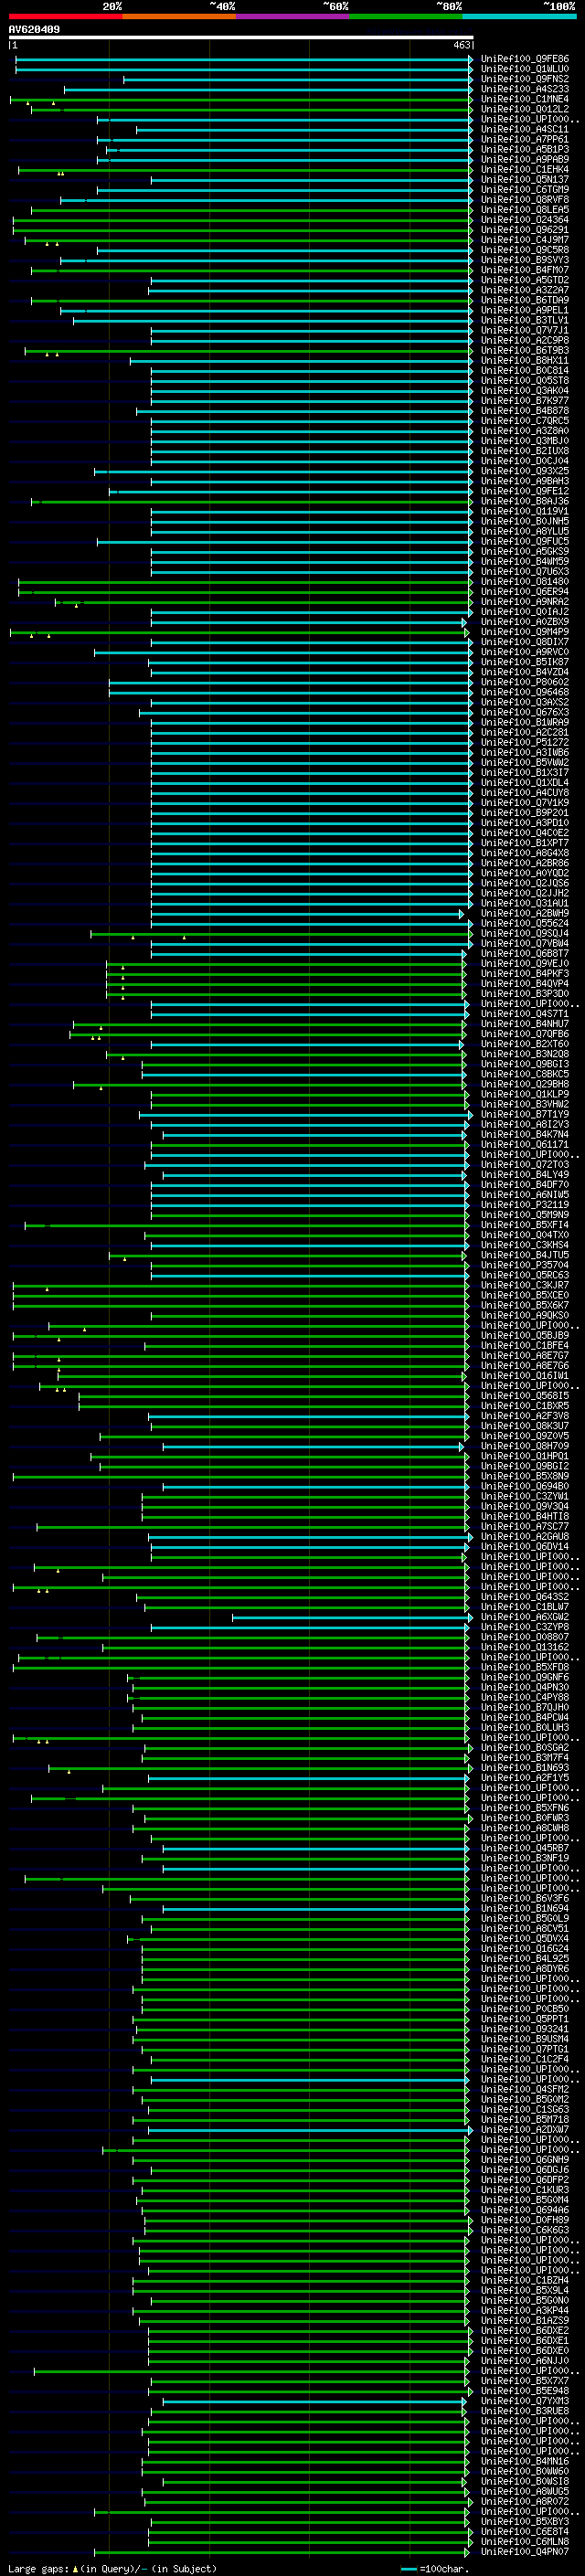Click the red 20% identity color segment
Screen dimensions: 585x2576
click(x=65, y=16)
